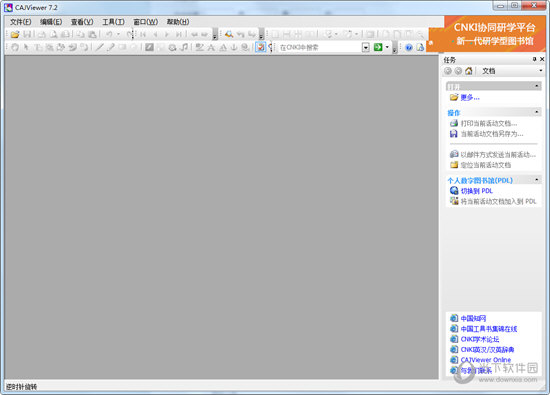Click 定位当前活动文档 in the task pane
550x395 pixels.
485,165
